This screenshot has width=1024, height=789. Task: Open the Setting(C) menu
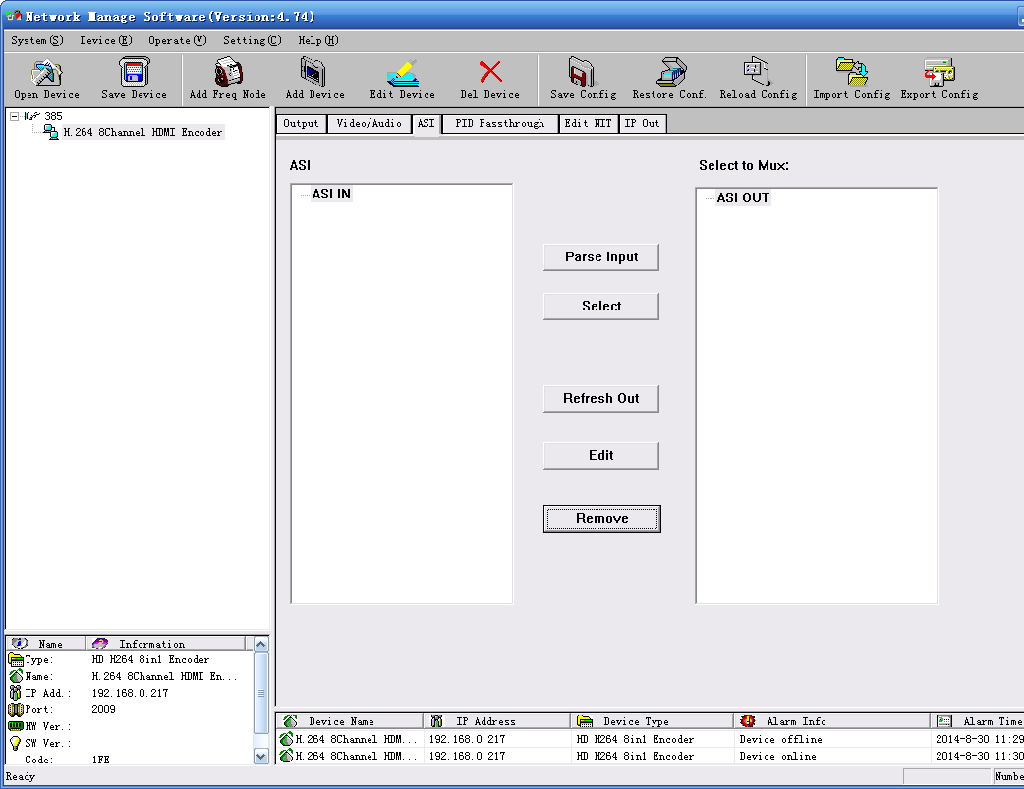click(252, 40)
